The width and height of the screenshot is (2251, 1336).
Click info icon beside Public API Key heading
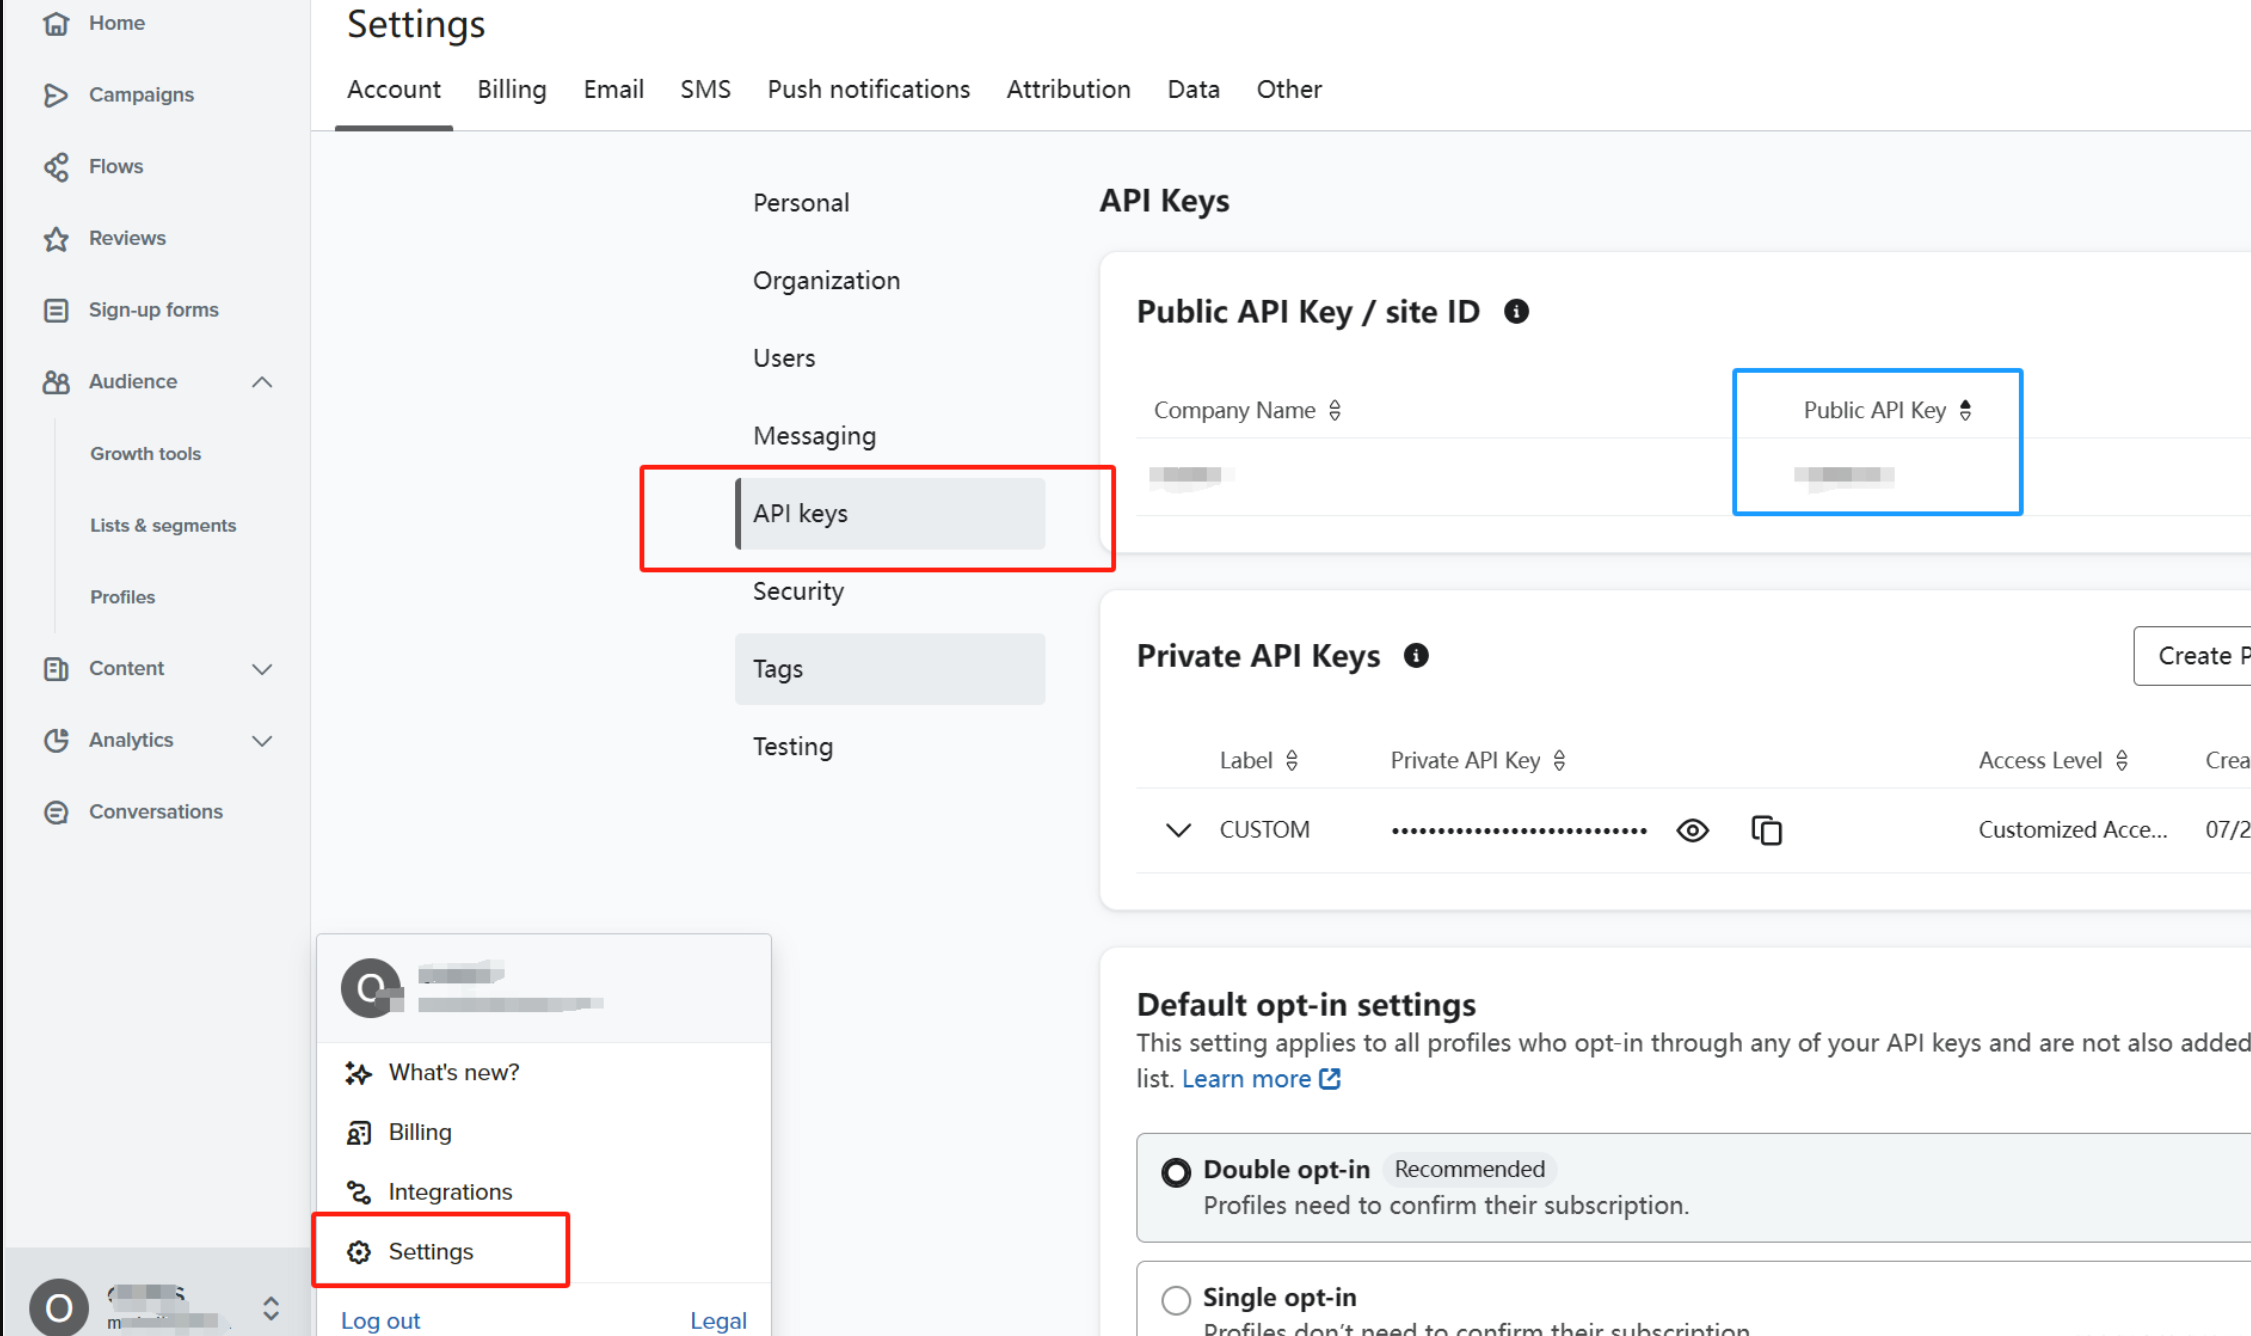pos(1516,312)
